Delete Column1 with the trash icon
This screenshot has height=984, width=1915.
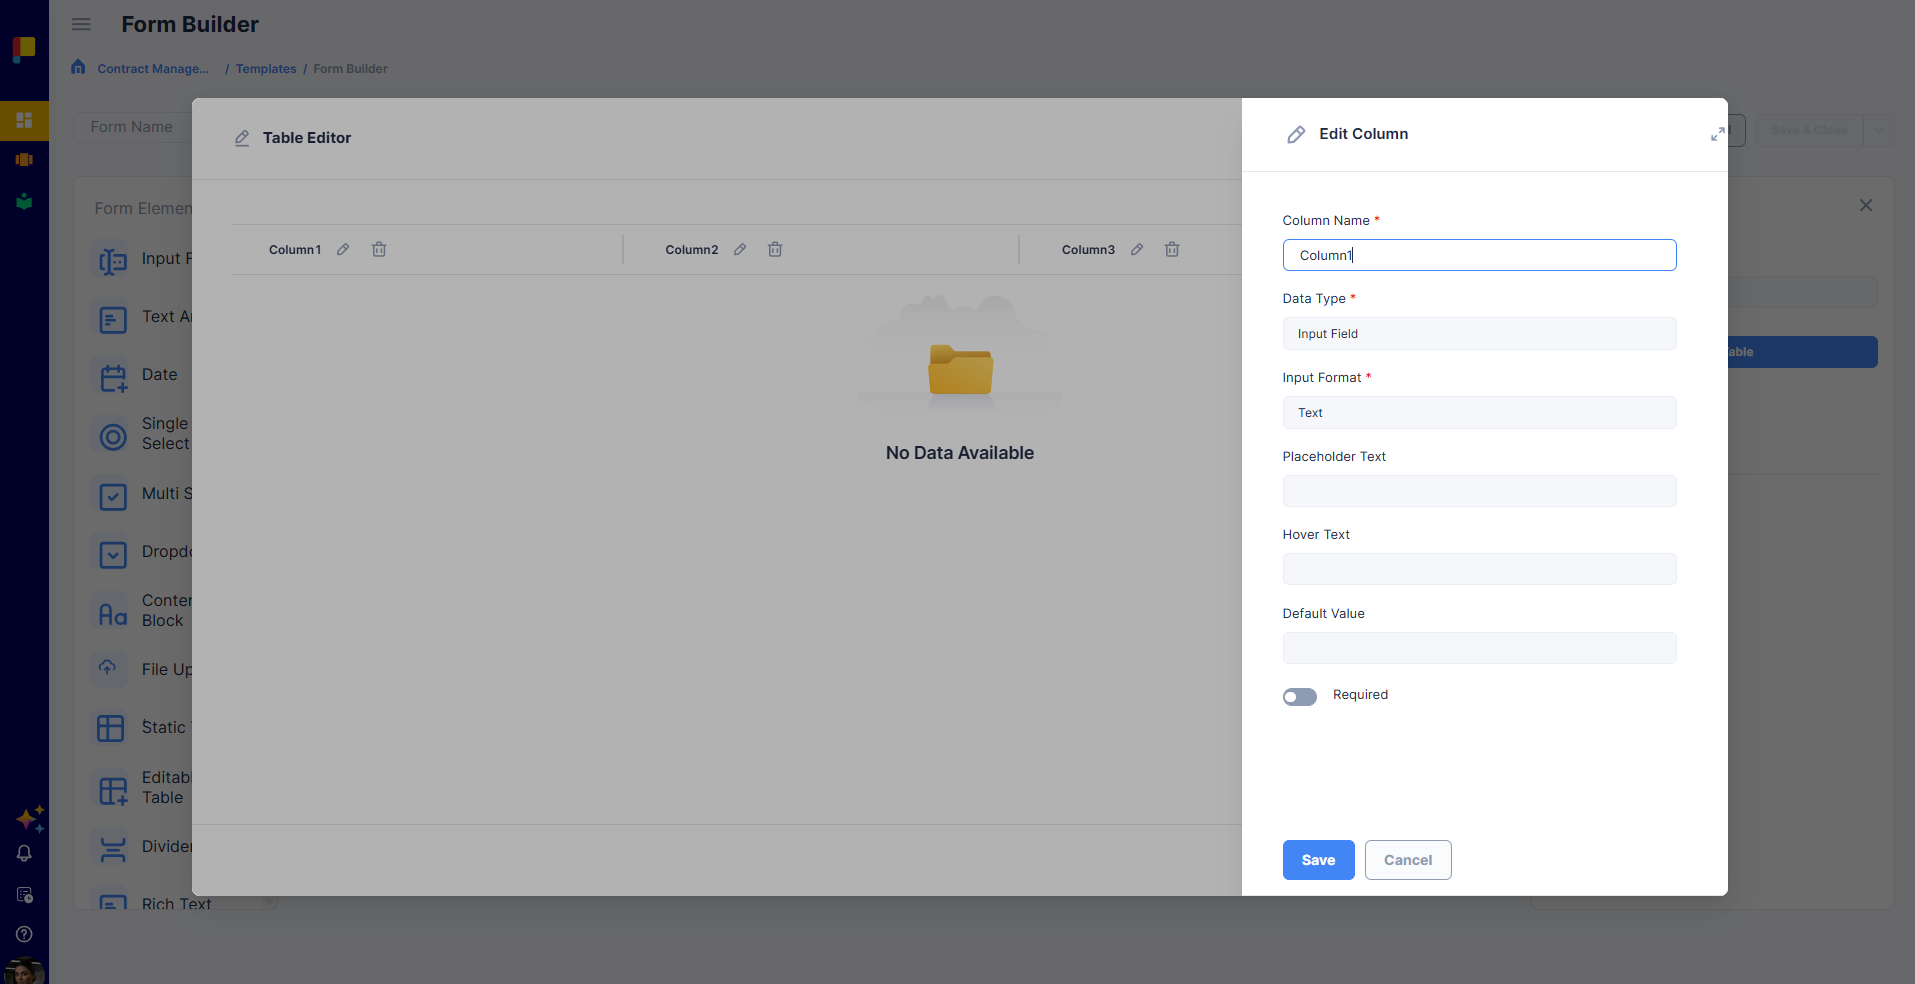point(379,249)
